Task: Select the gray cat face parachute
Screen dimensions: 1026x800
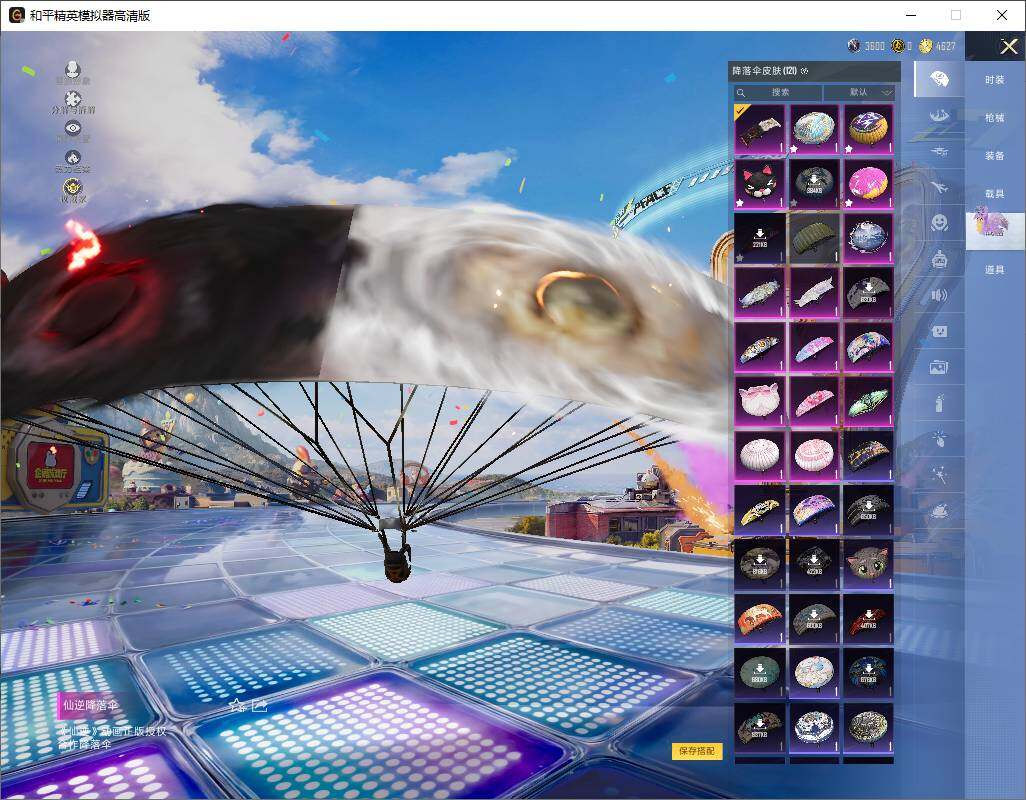Action: (868, 564)
